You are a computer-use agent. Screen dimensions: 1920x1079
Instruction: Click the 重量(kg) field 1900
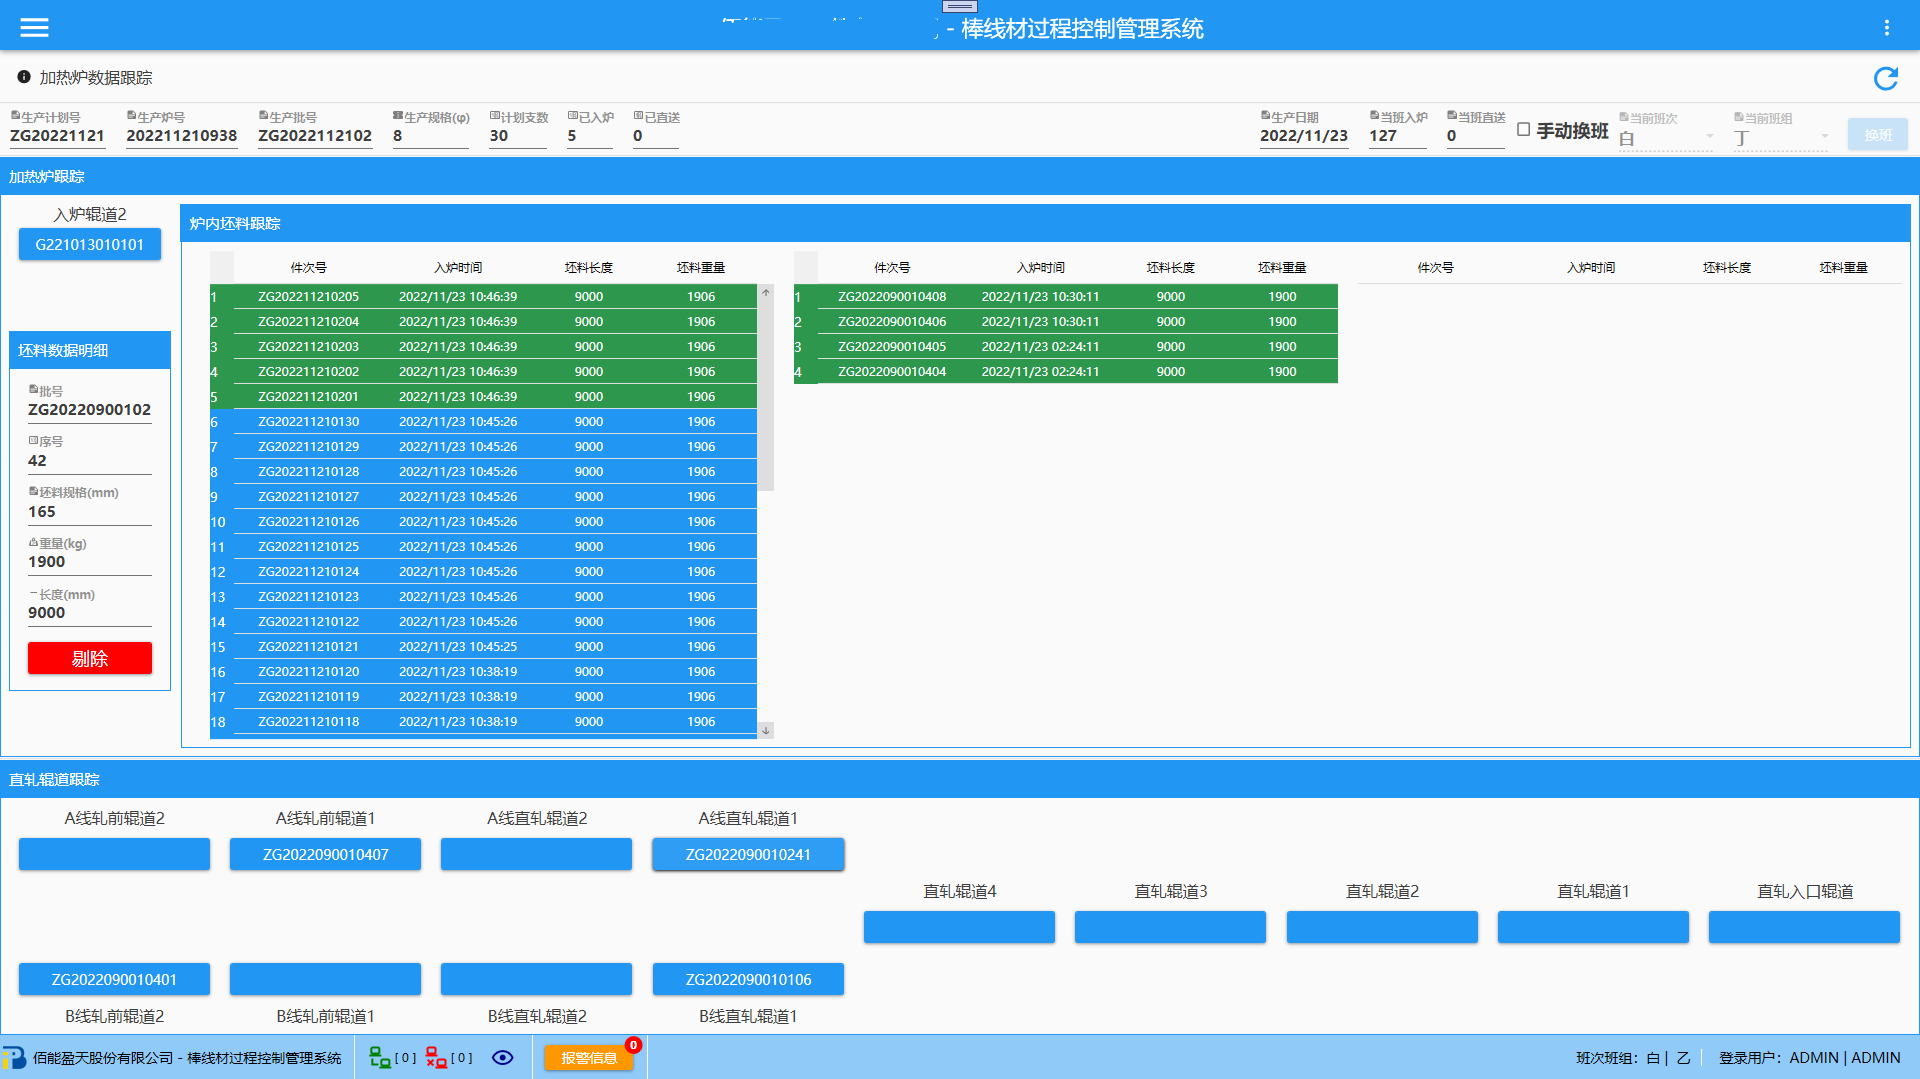tap(90, 562)
